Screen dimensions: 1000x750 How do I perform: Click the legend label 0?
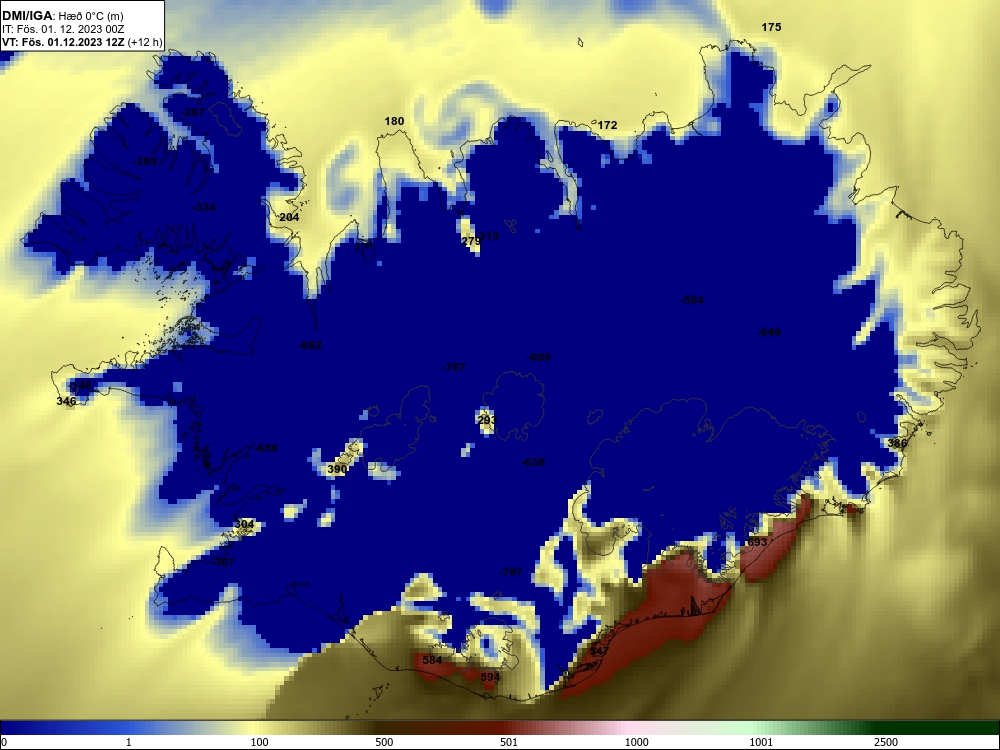click(4, 742)
